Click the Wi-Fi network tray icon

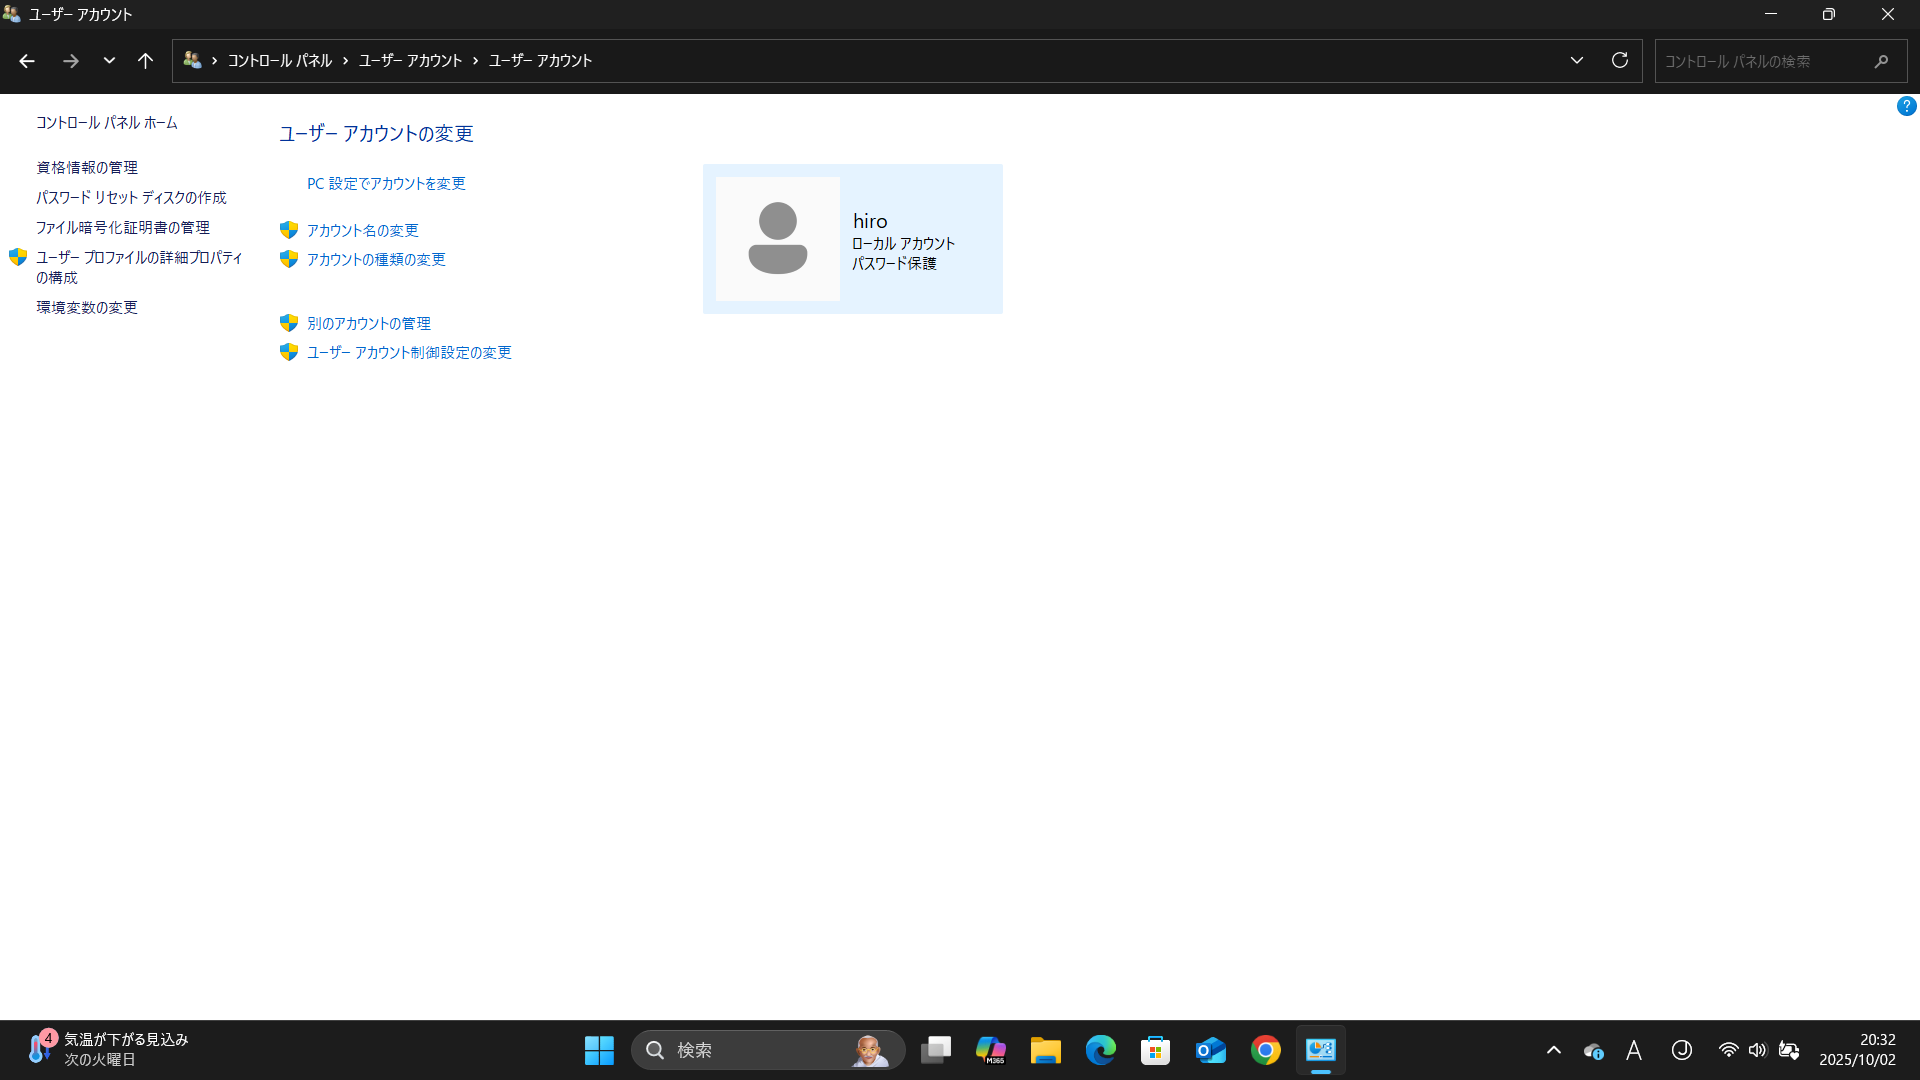(x=1728, y=1050)
